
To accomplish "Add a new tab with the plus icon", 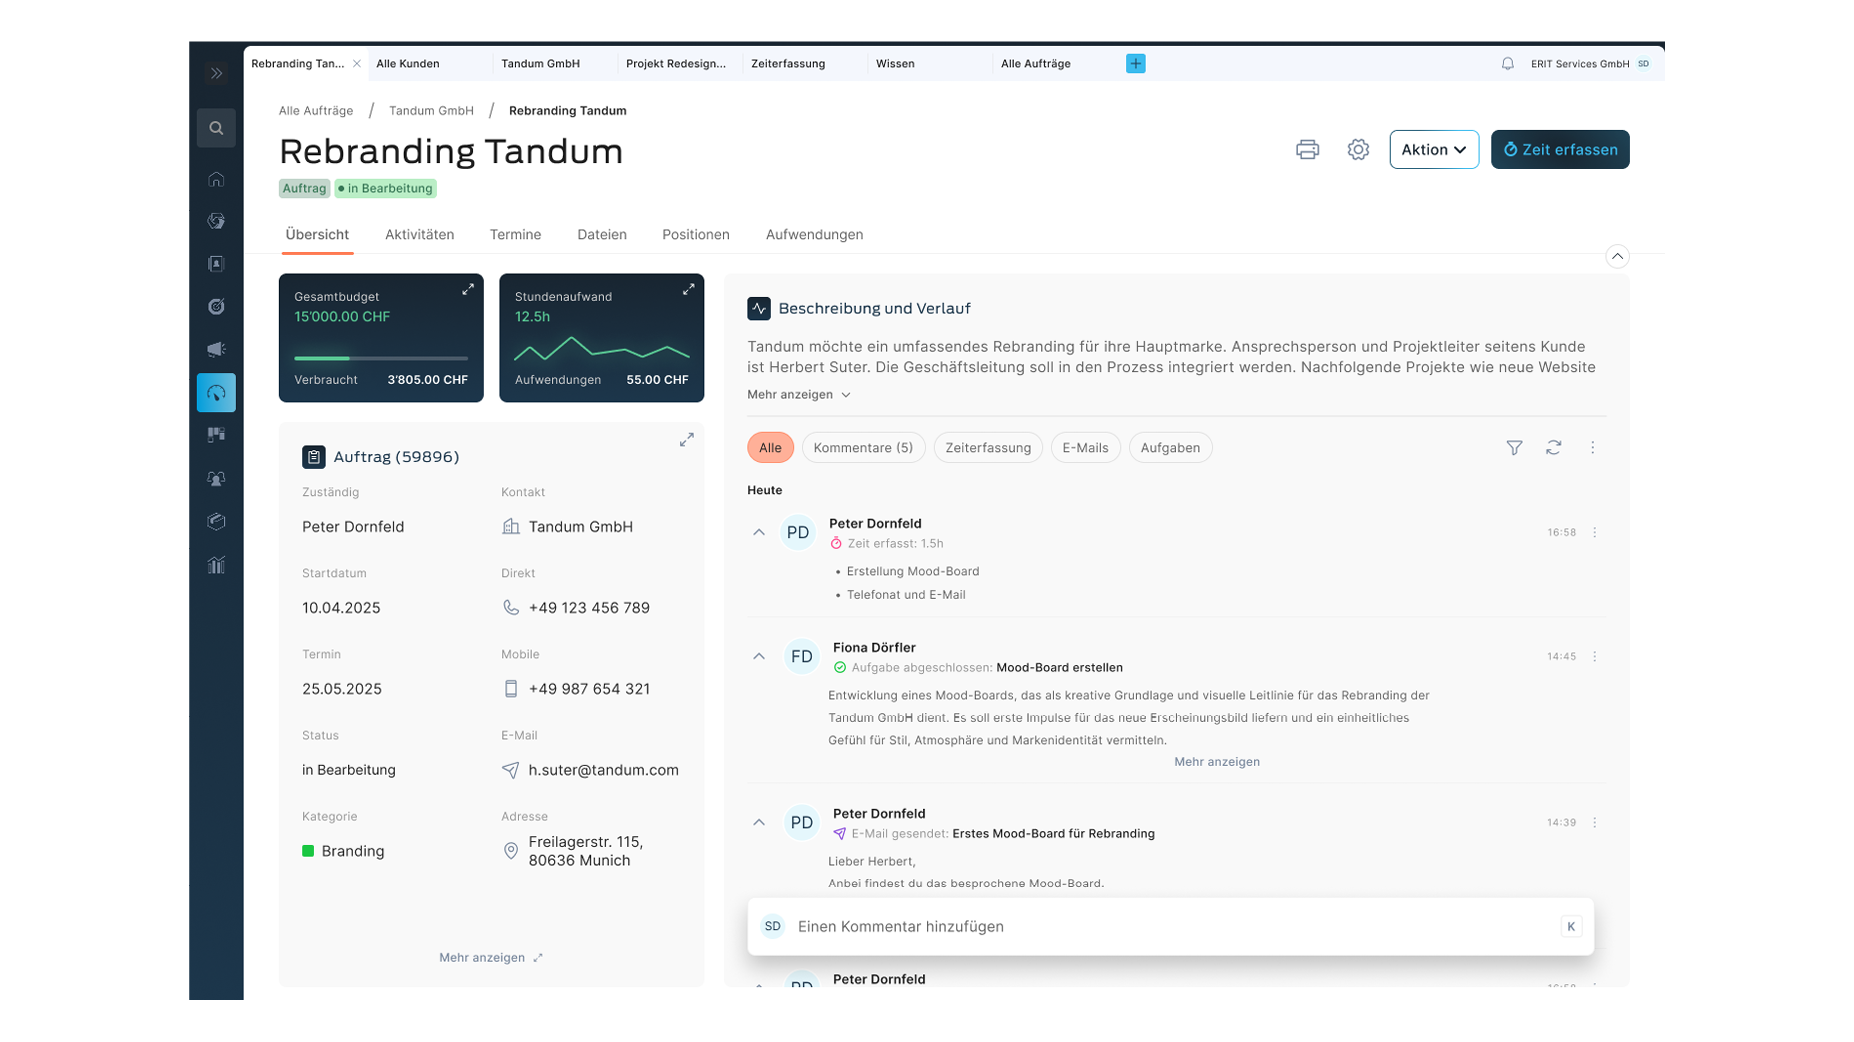I will click(1135, 64).
